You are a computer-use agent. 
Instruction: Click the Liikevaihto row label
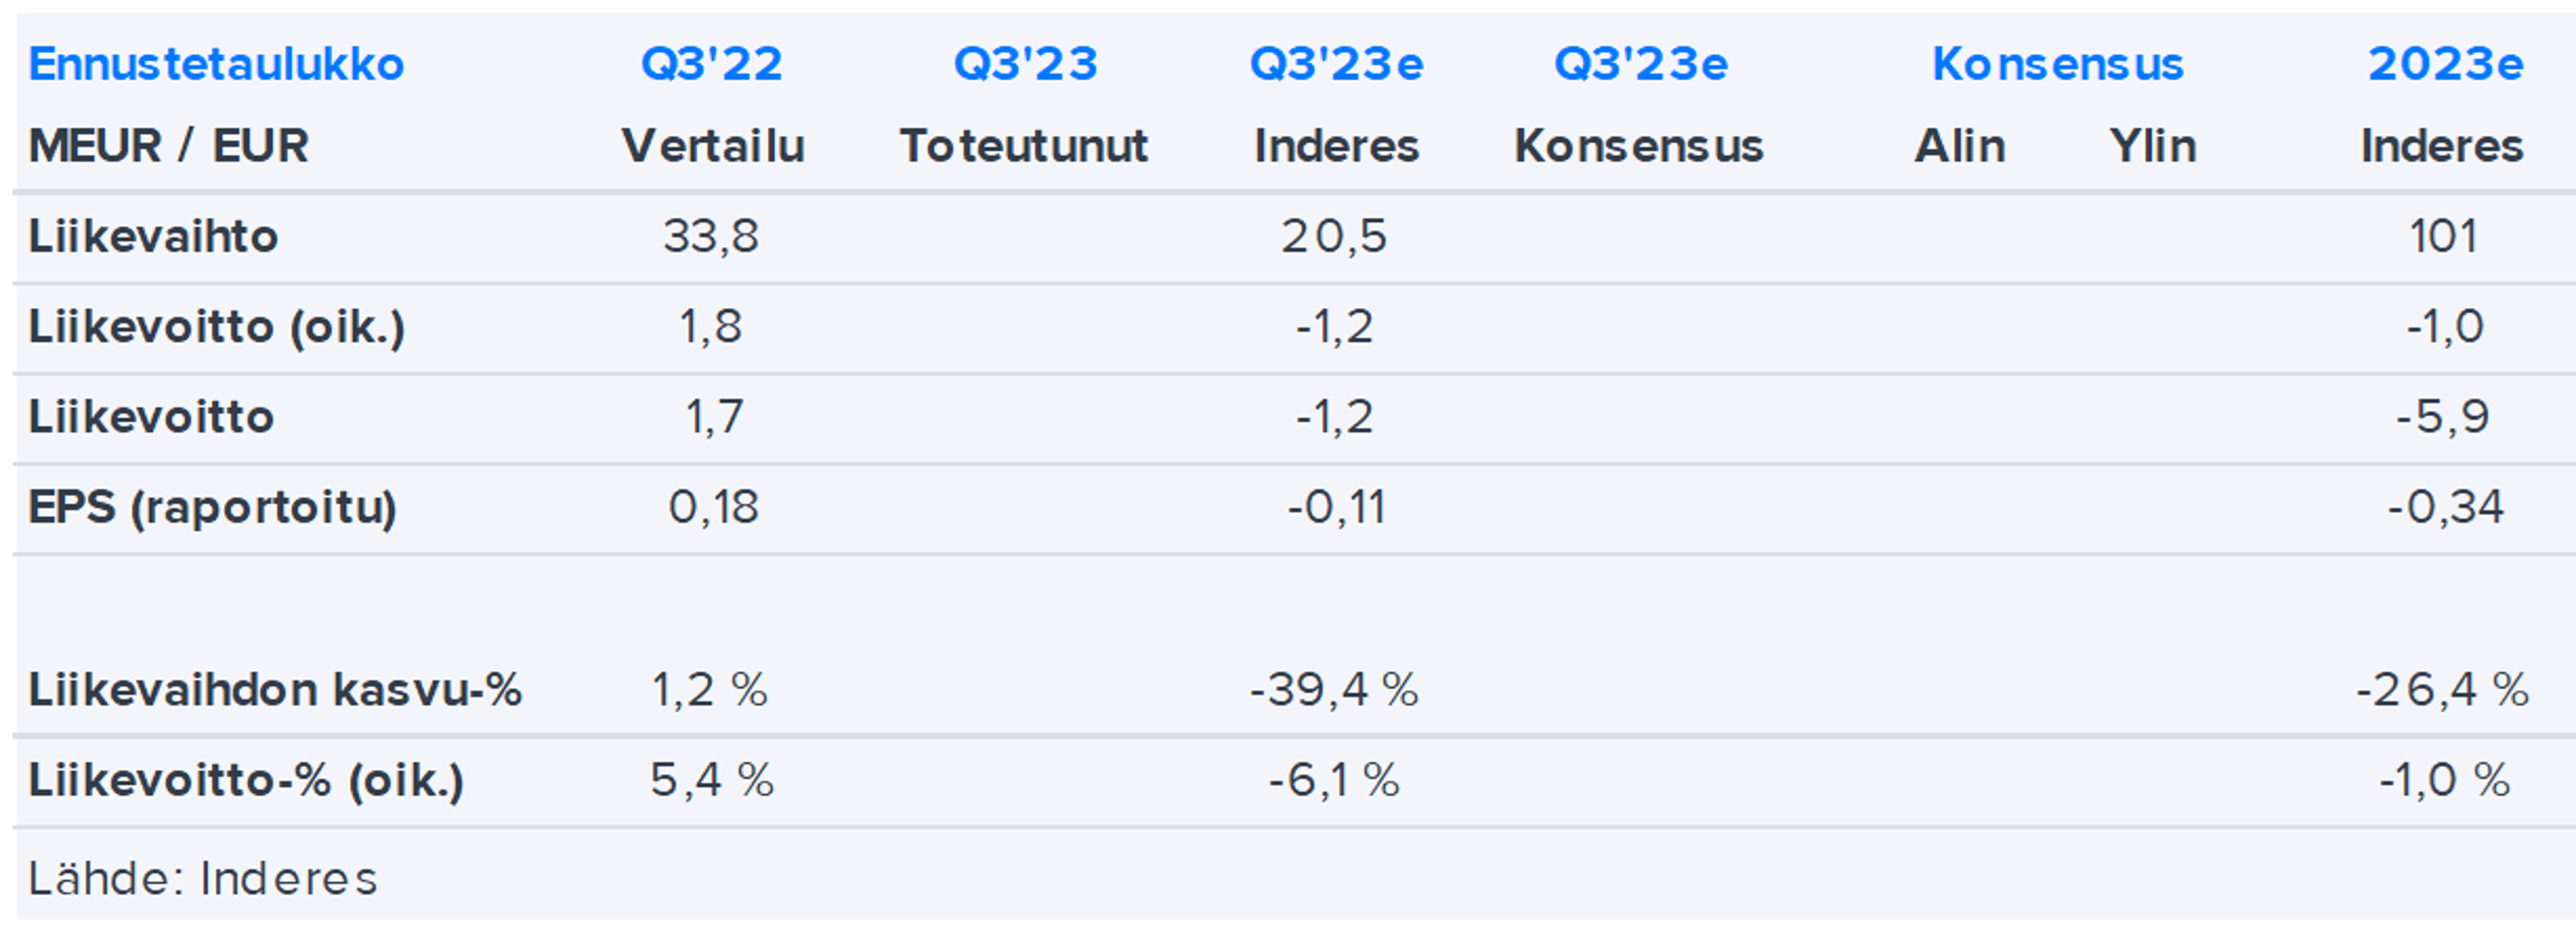point(153,237)
